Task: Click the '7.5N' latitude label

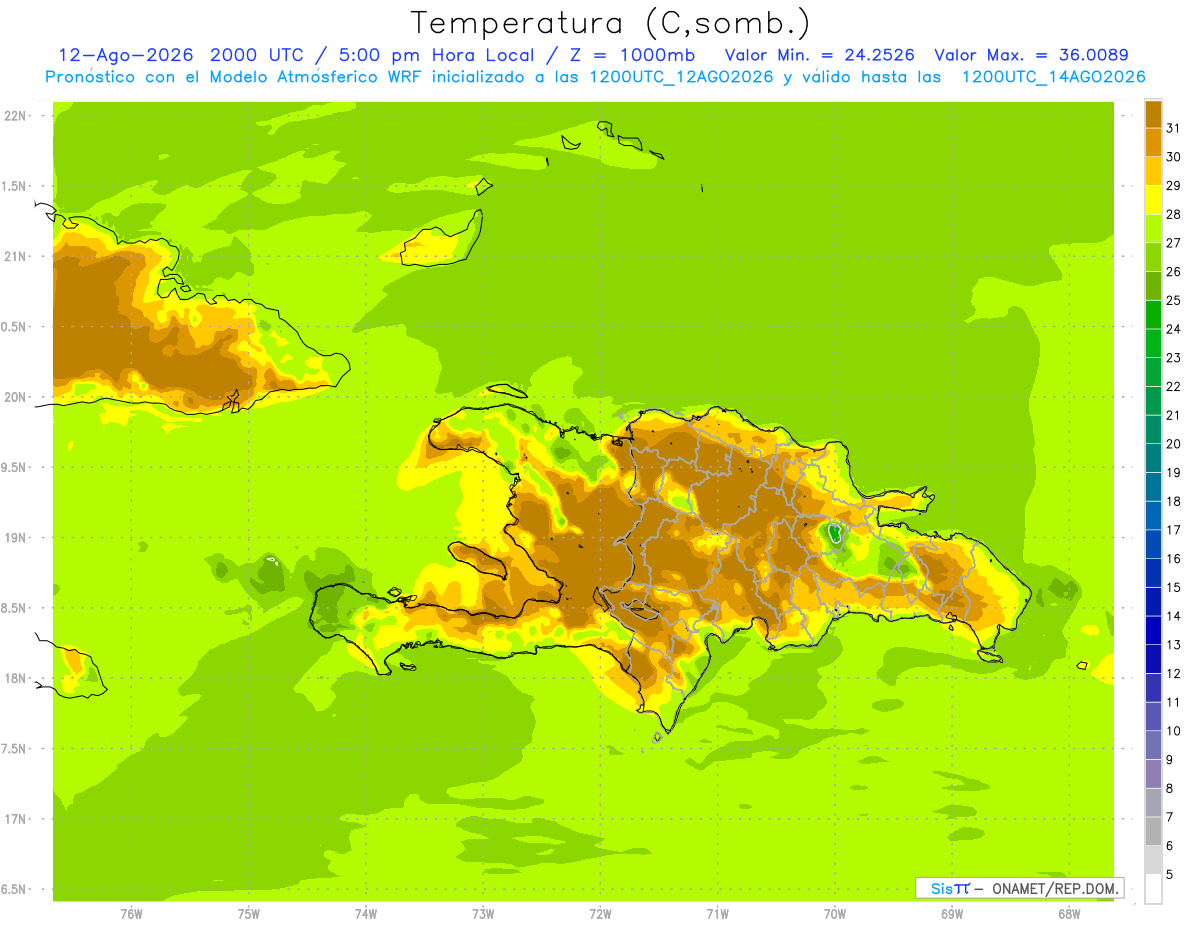Action: point(14,748)
